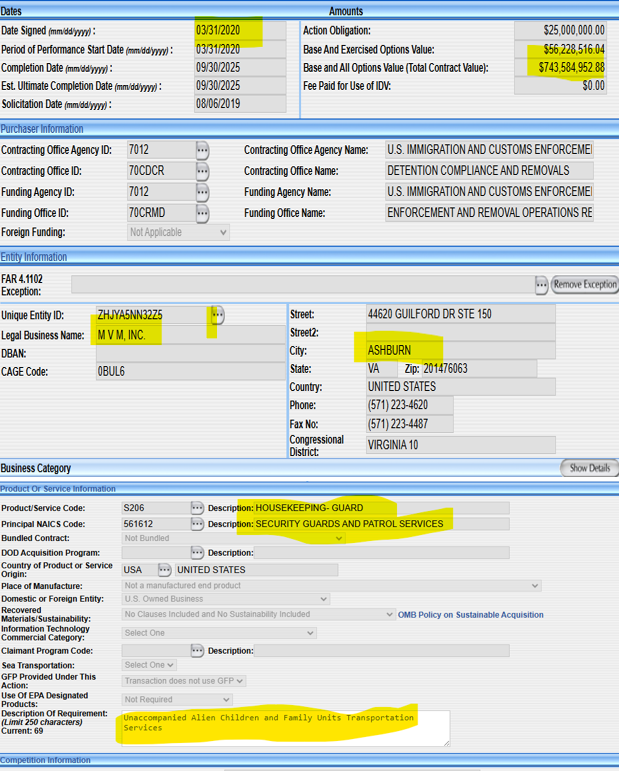Viewport: 619px width, 772px height.
Task: Click the Contracting Office Name field
Action: (x=489, y=171)
